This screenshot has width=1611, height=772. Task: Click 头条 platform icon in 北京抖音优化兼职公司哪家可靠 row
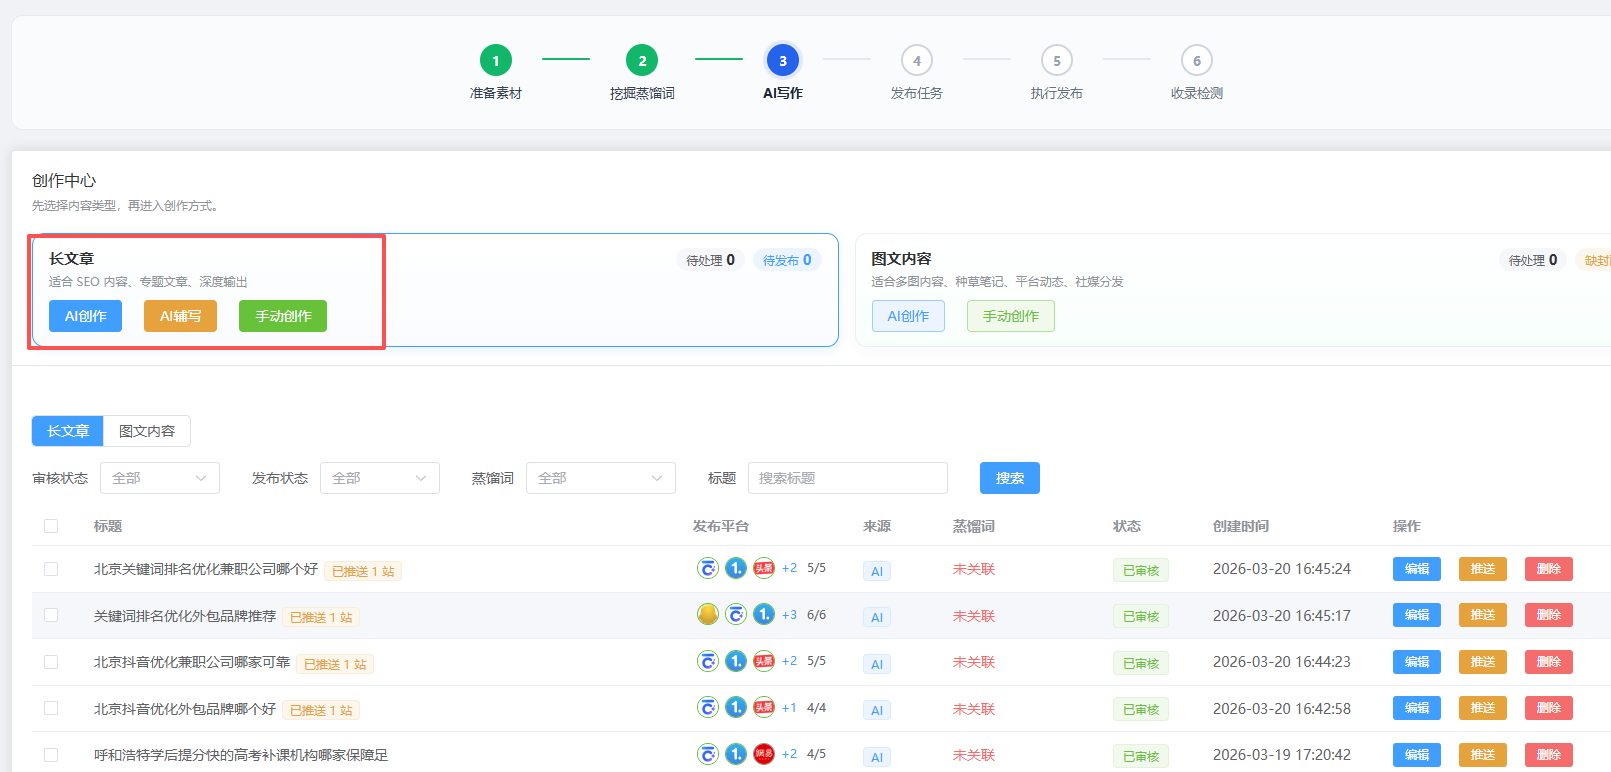click(x=764, y=661)
